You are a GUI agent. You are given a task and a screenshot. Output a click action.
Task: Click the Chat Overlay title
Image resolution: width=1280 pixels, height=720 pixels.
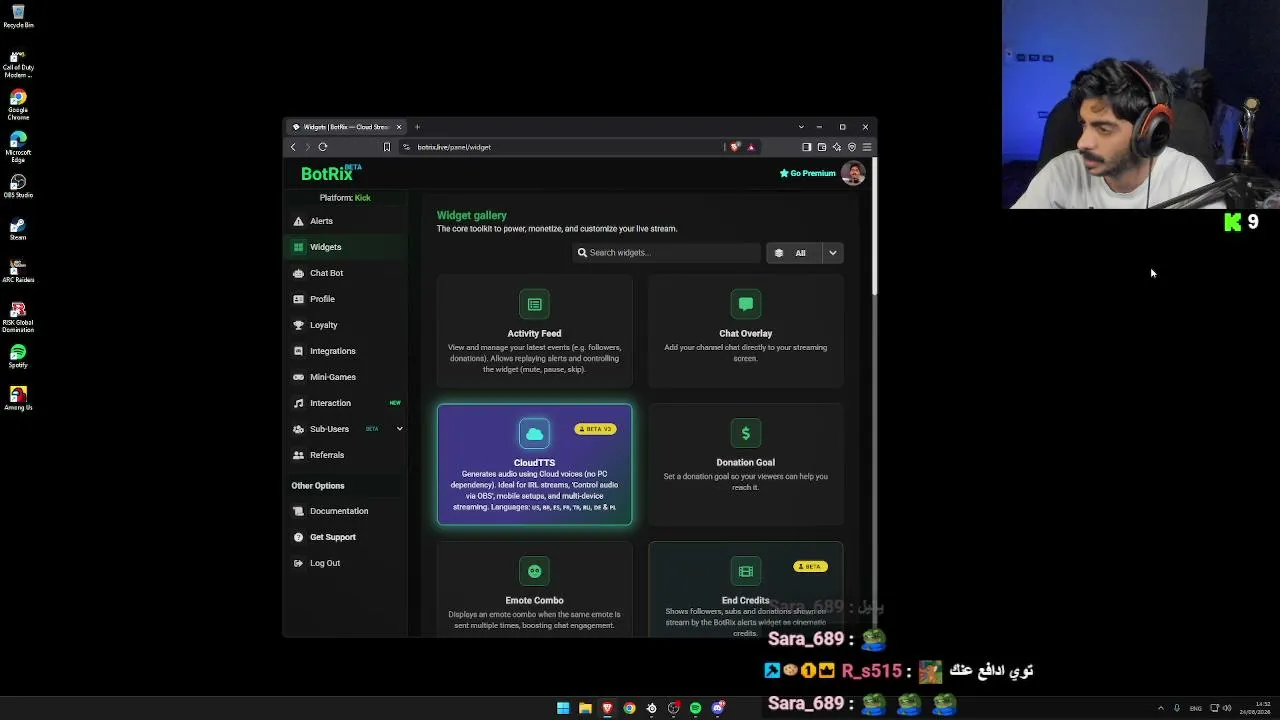[746, 333]
